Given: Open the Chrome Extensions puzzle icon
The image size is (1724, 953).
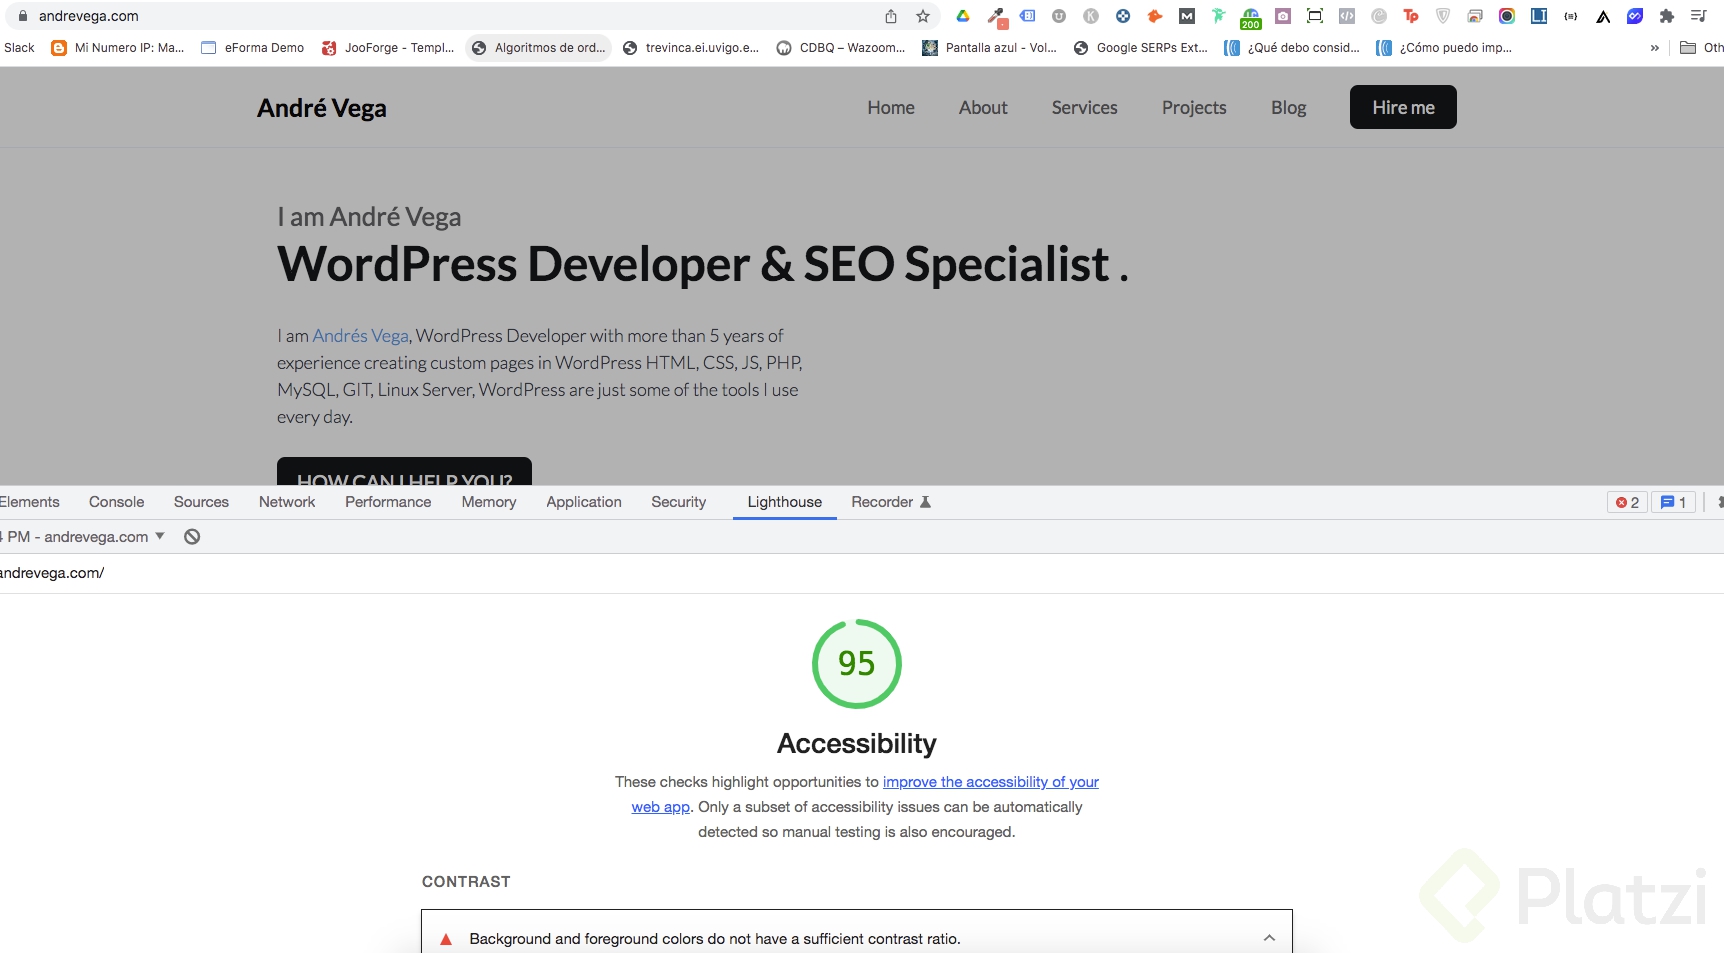Looking at the screenshot, I should click(x=1666, y=16).
